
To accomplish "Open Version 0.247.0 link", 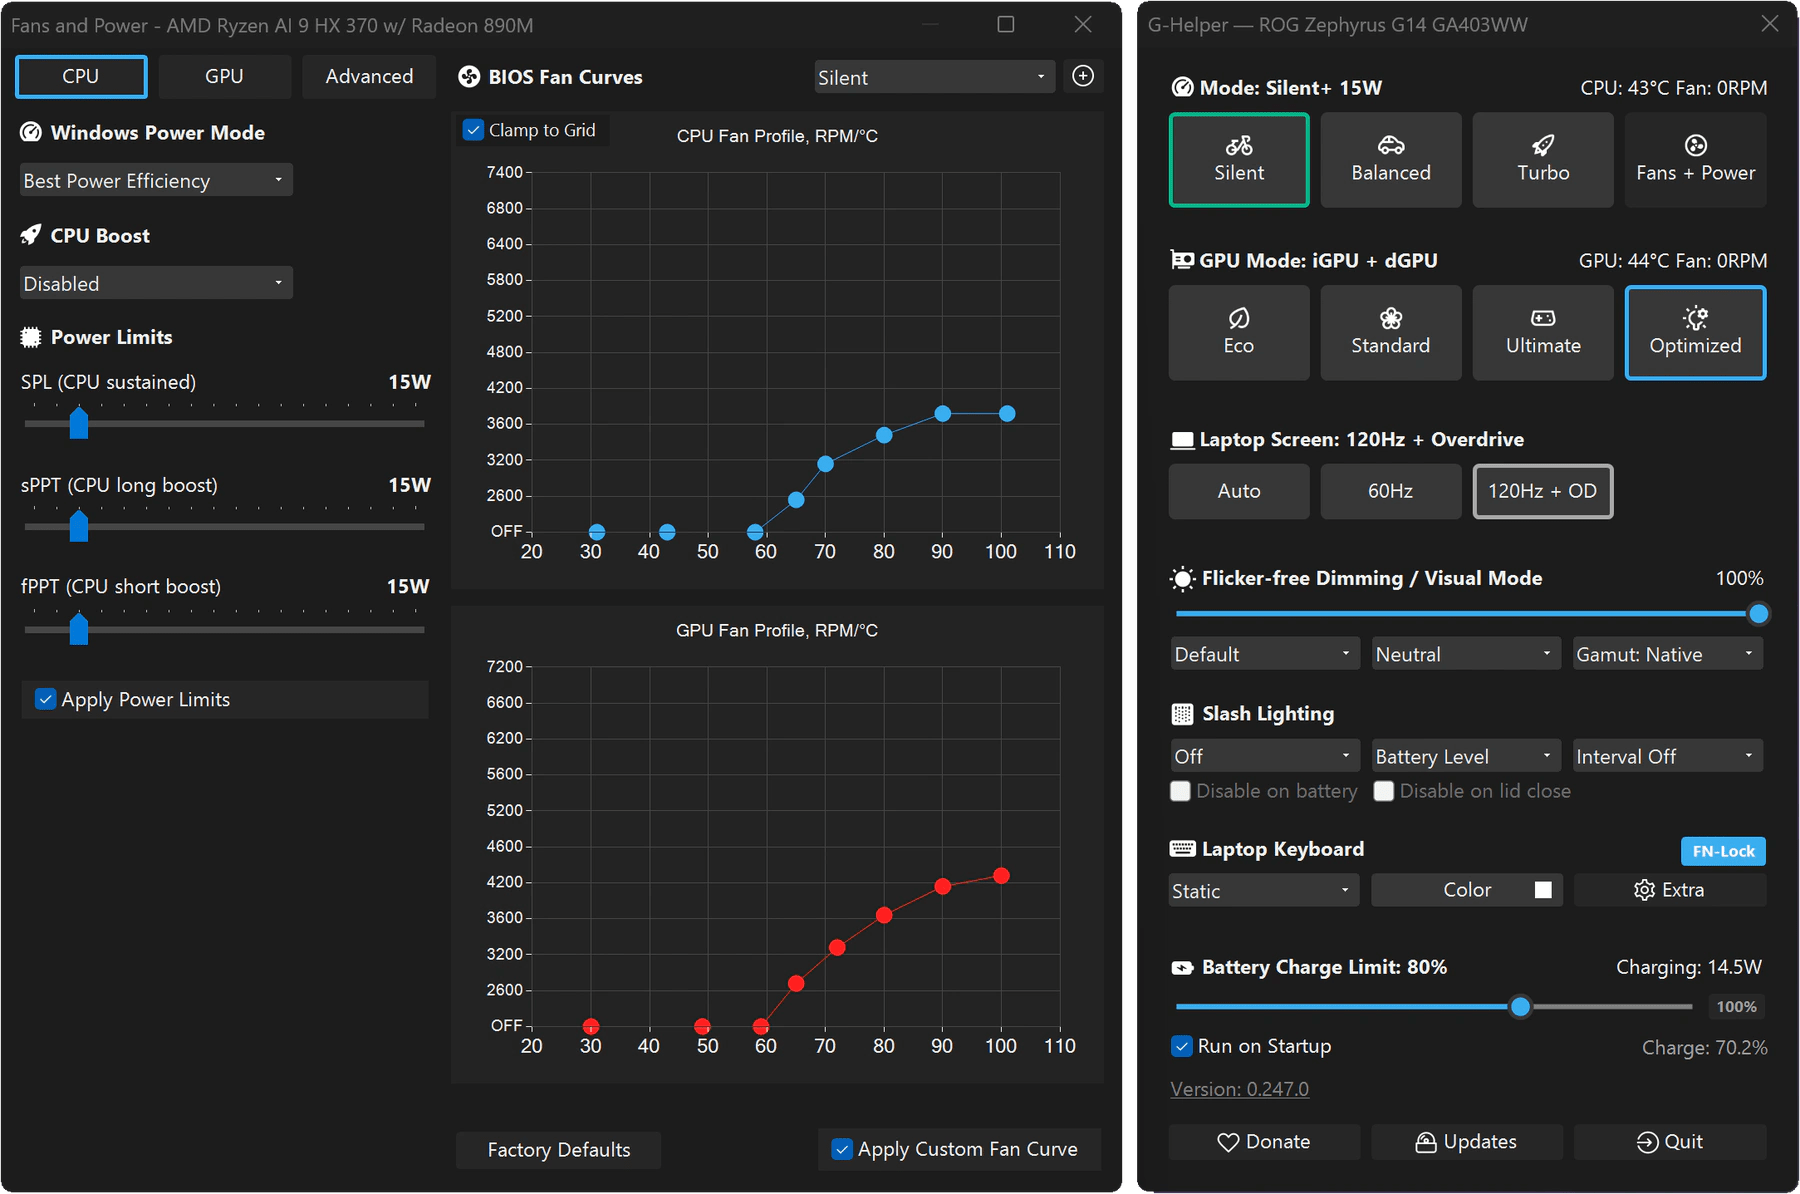I will point(1239,1089).
